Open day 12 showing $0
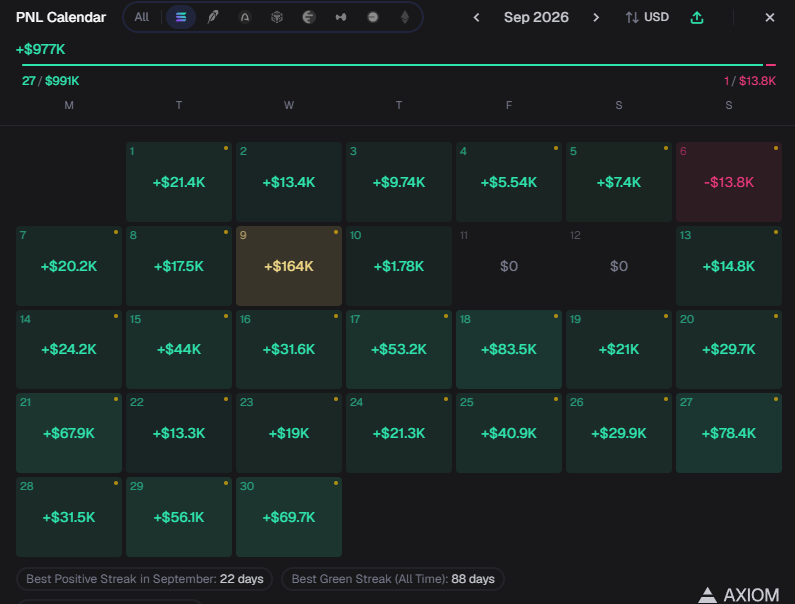 (619, 266)
